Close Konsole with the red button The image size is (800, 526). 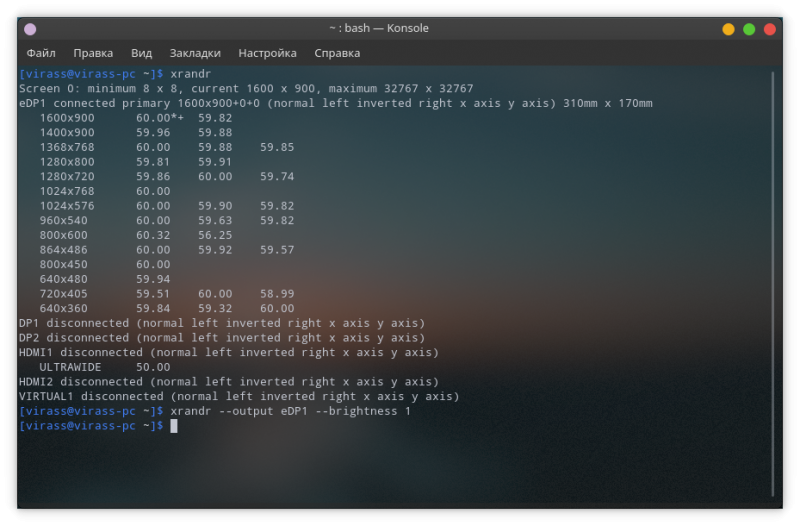[770, 30]
